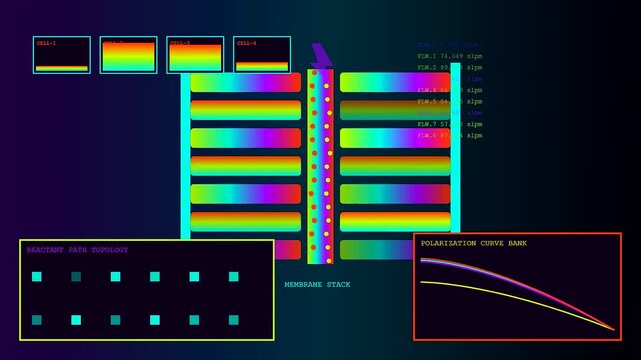
Task: Open the CELL-3 level gauge
Action: [x=195, y=55]
